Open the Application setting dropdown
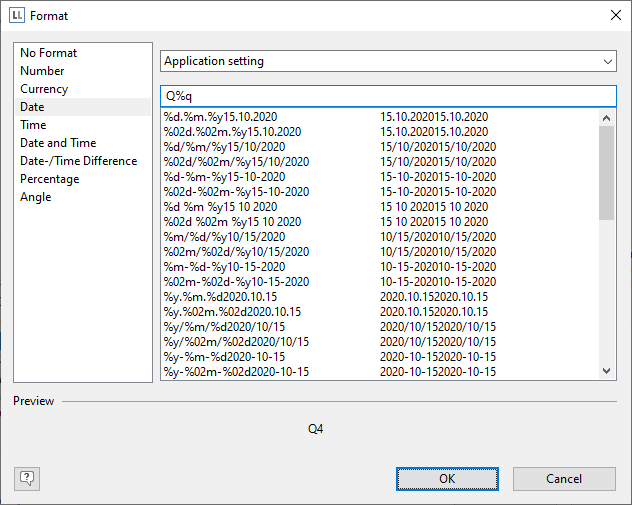The height and width of the screenshot is (505, 632). click(x=388, y=61)
